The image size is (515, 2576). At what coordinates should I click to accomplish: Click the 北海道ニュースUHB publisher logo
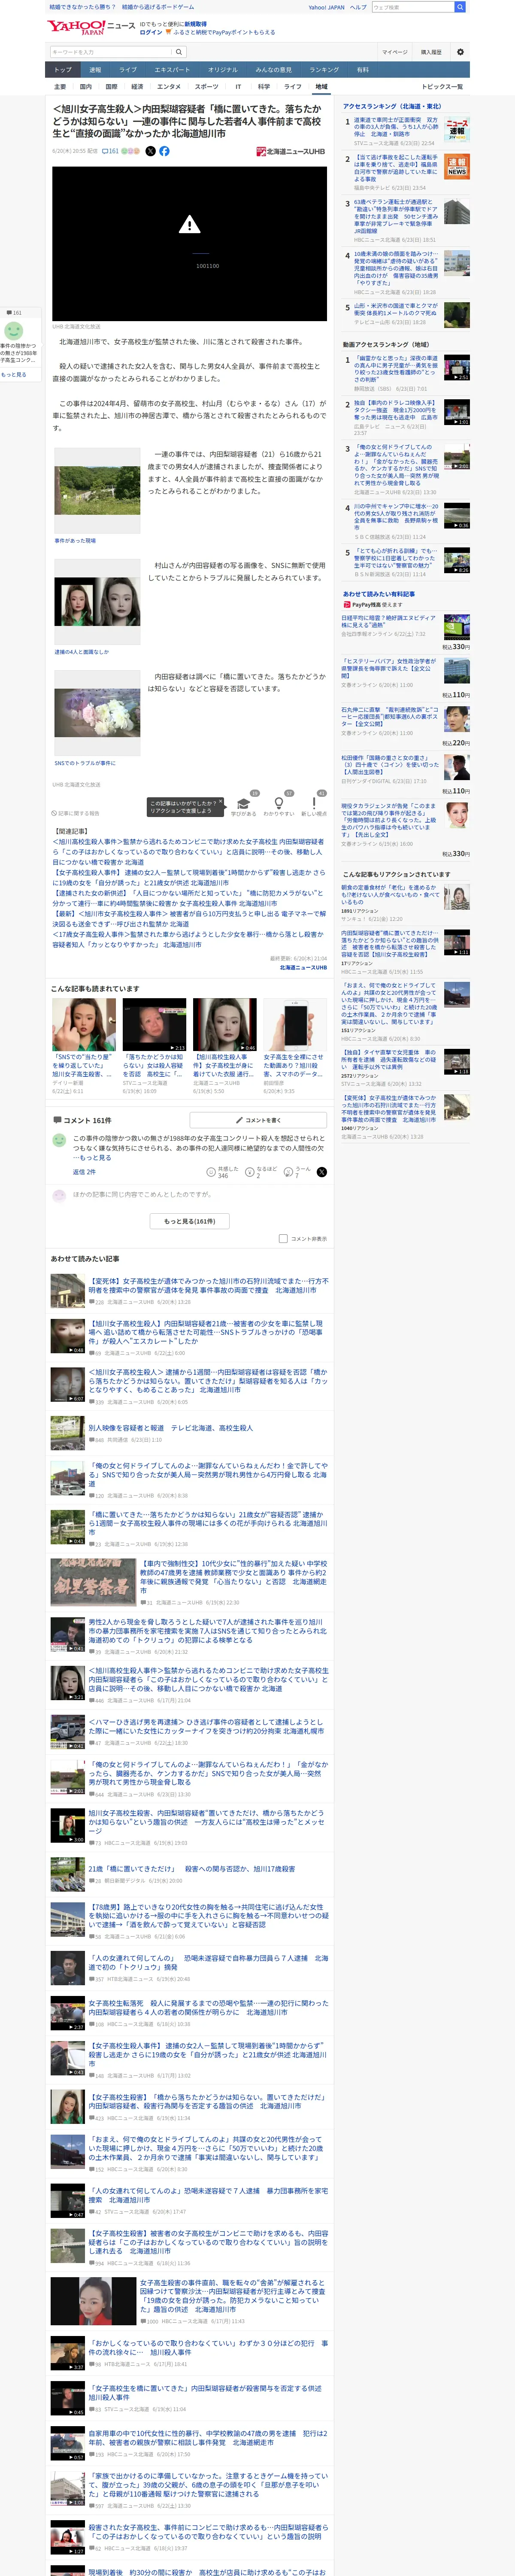290,151
